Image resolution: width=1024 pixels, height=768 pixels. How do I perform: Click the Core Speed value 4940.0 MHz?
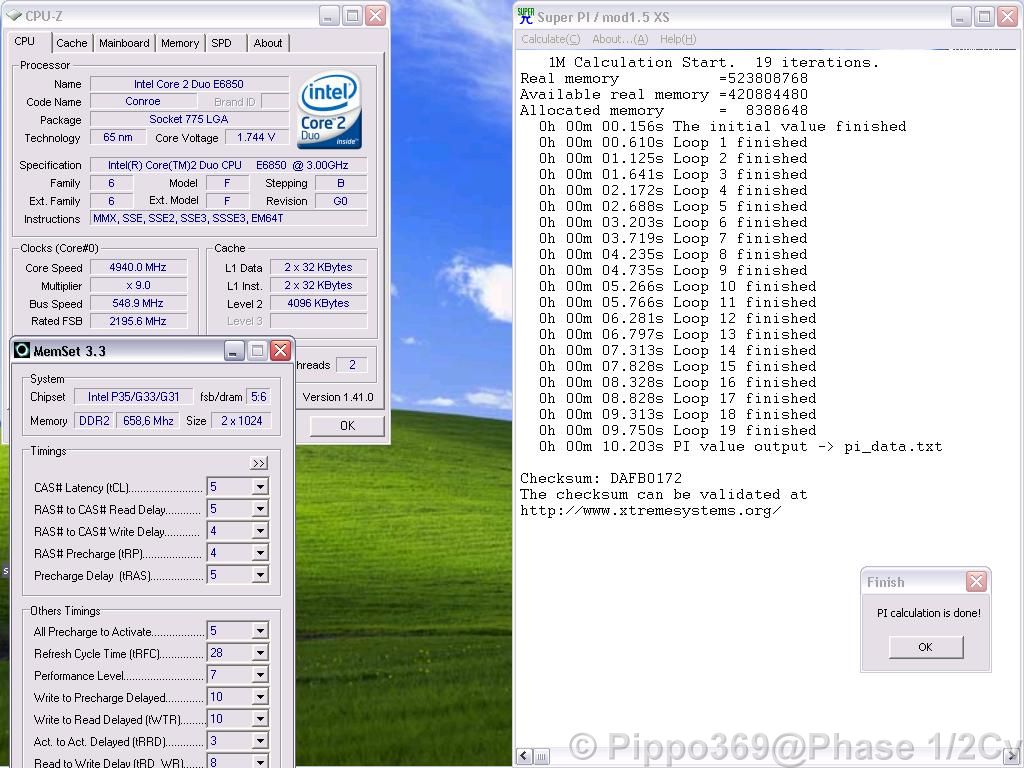pos(138,267)
